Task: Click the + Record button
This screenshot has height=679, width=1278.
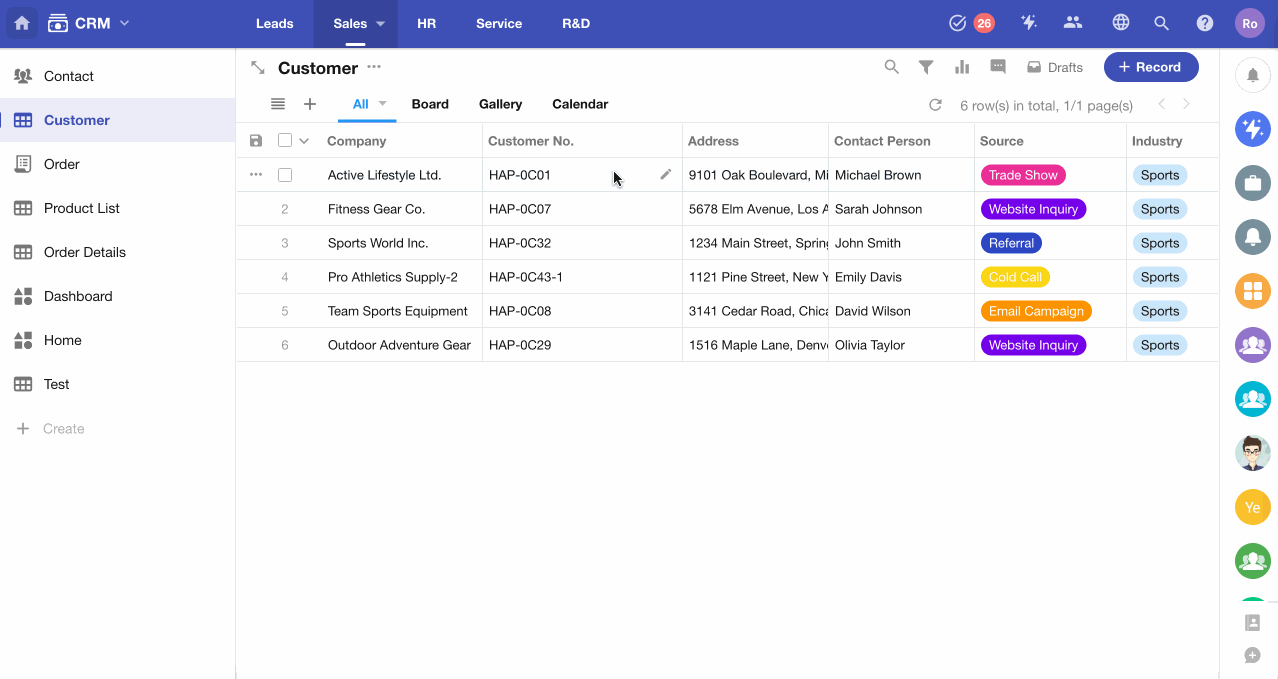Action: point(1150,67)
